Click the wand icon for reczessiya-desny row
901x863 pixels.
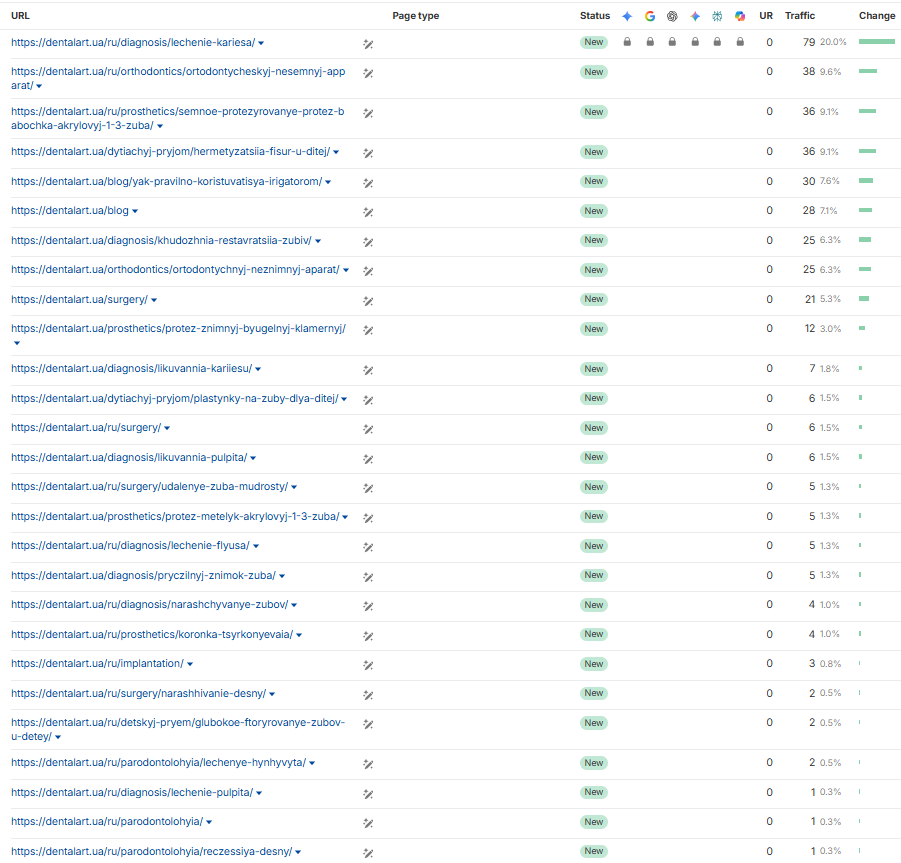pos(368,853)
